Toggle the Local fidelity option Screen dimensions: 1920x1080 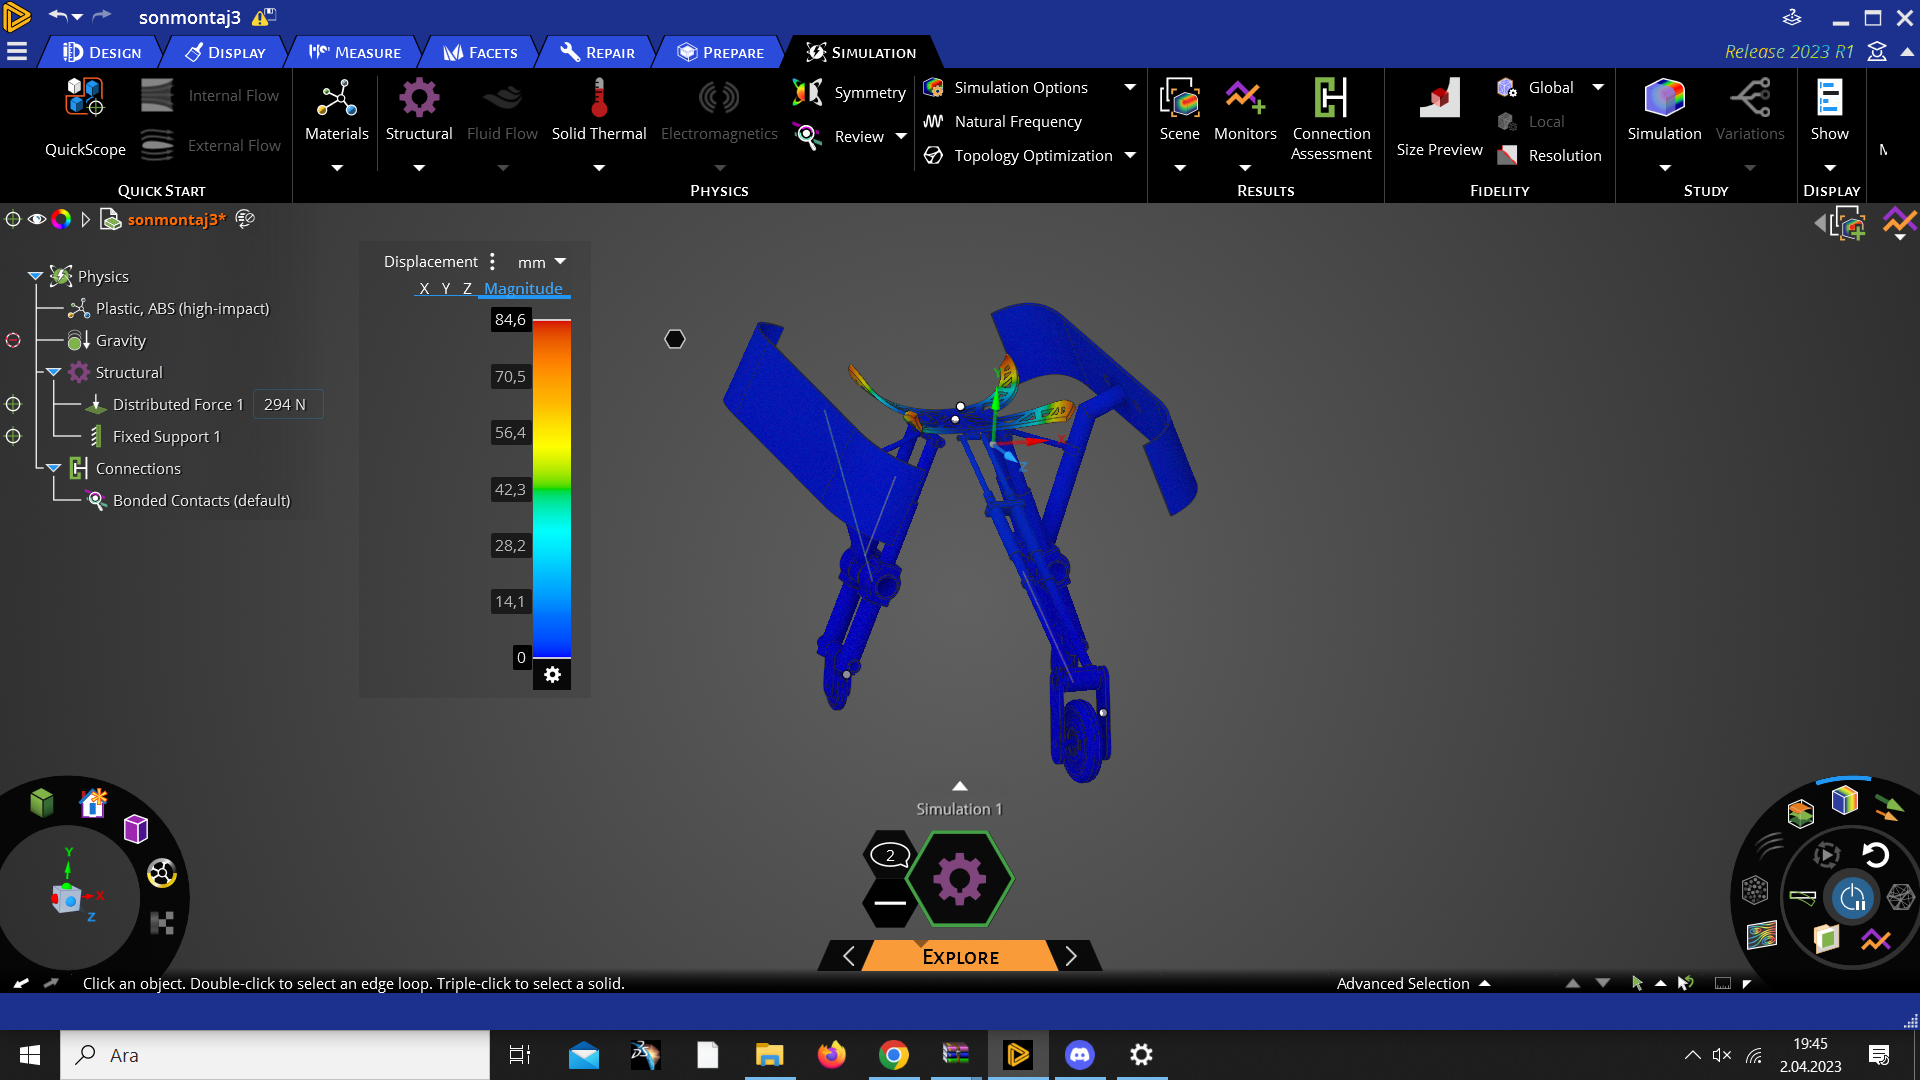(x=1543, y=121)
